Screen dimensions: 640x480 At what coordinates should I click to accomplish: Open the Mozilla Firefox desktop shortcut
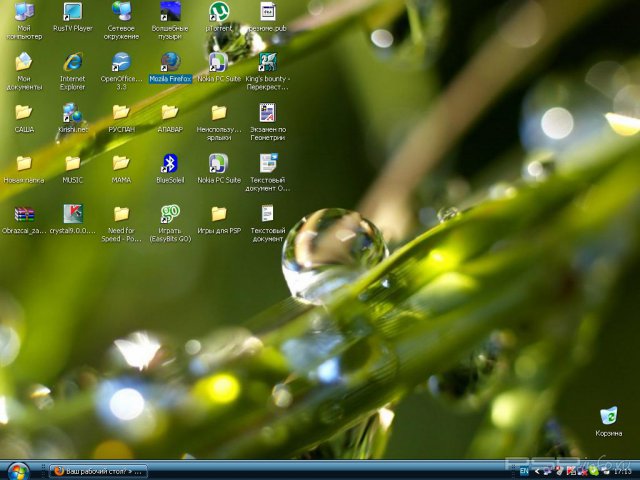click(x=170, y=62)
